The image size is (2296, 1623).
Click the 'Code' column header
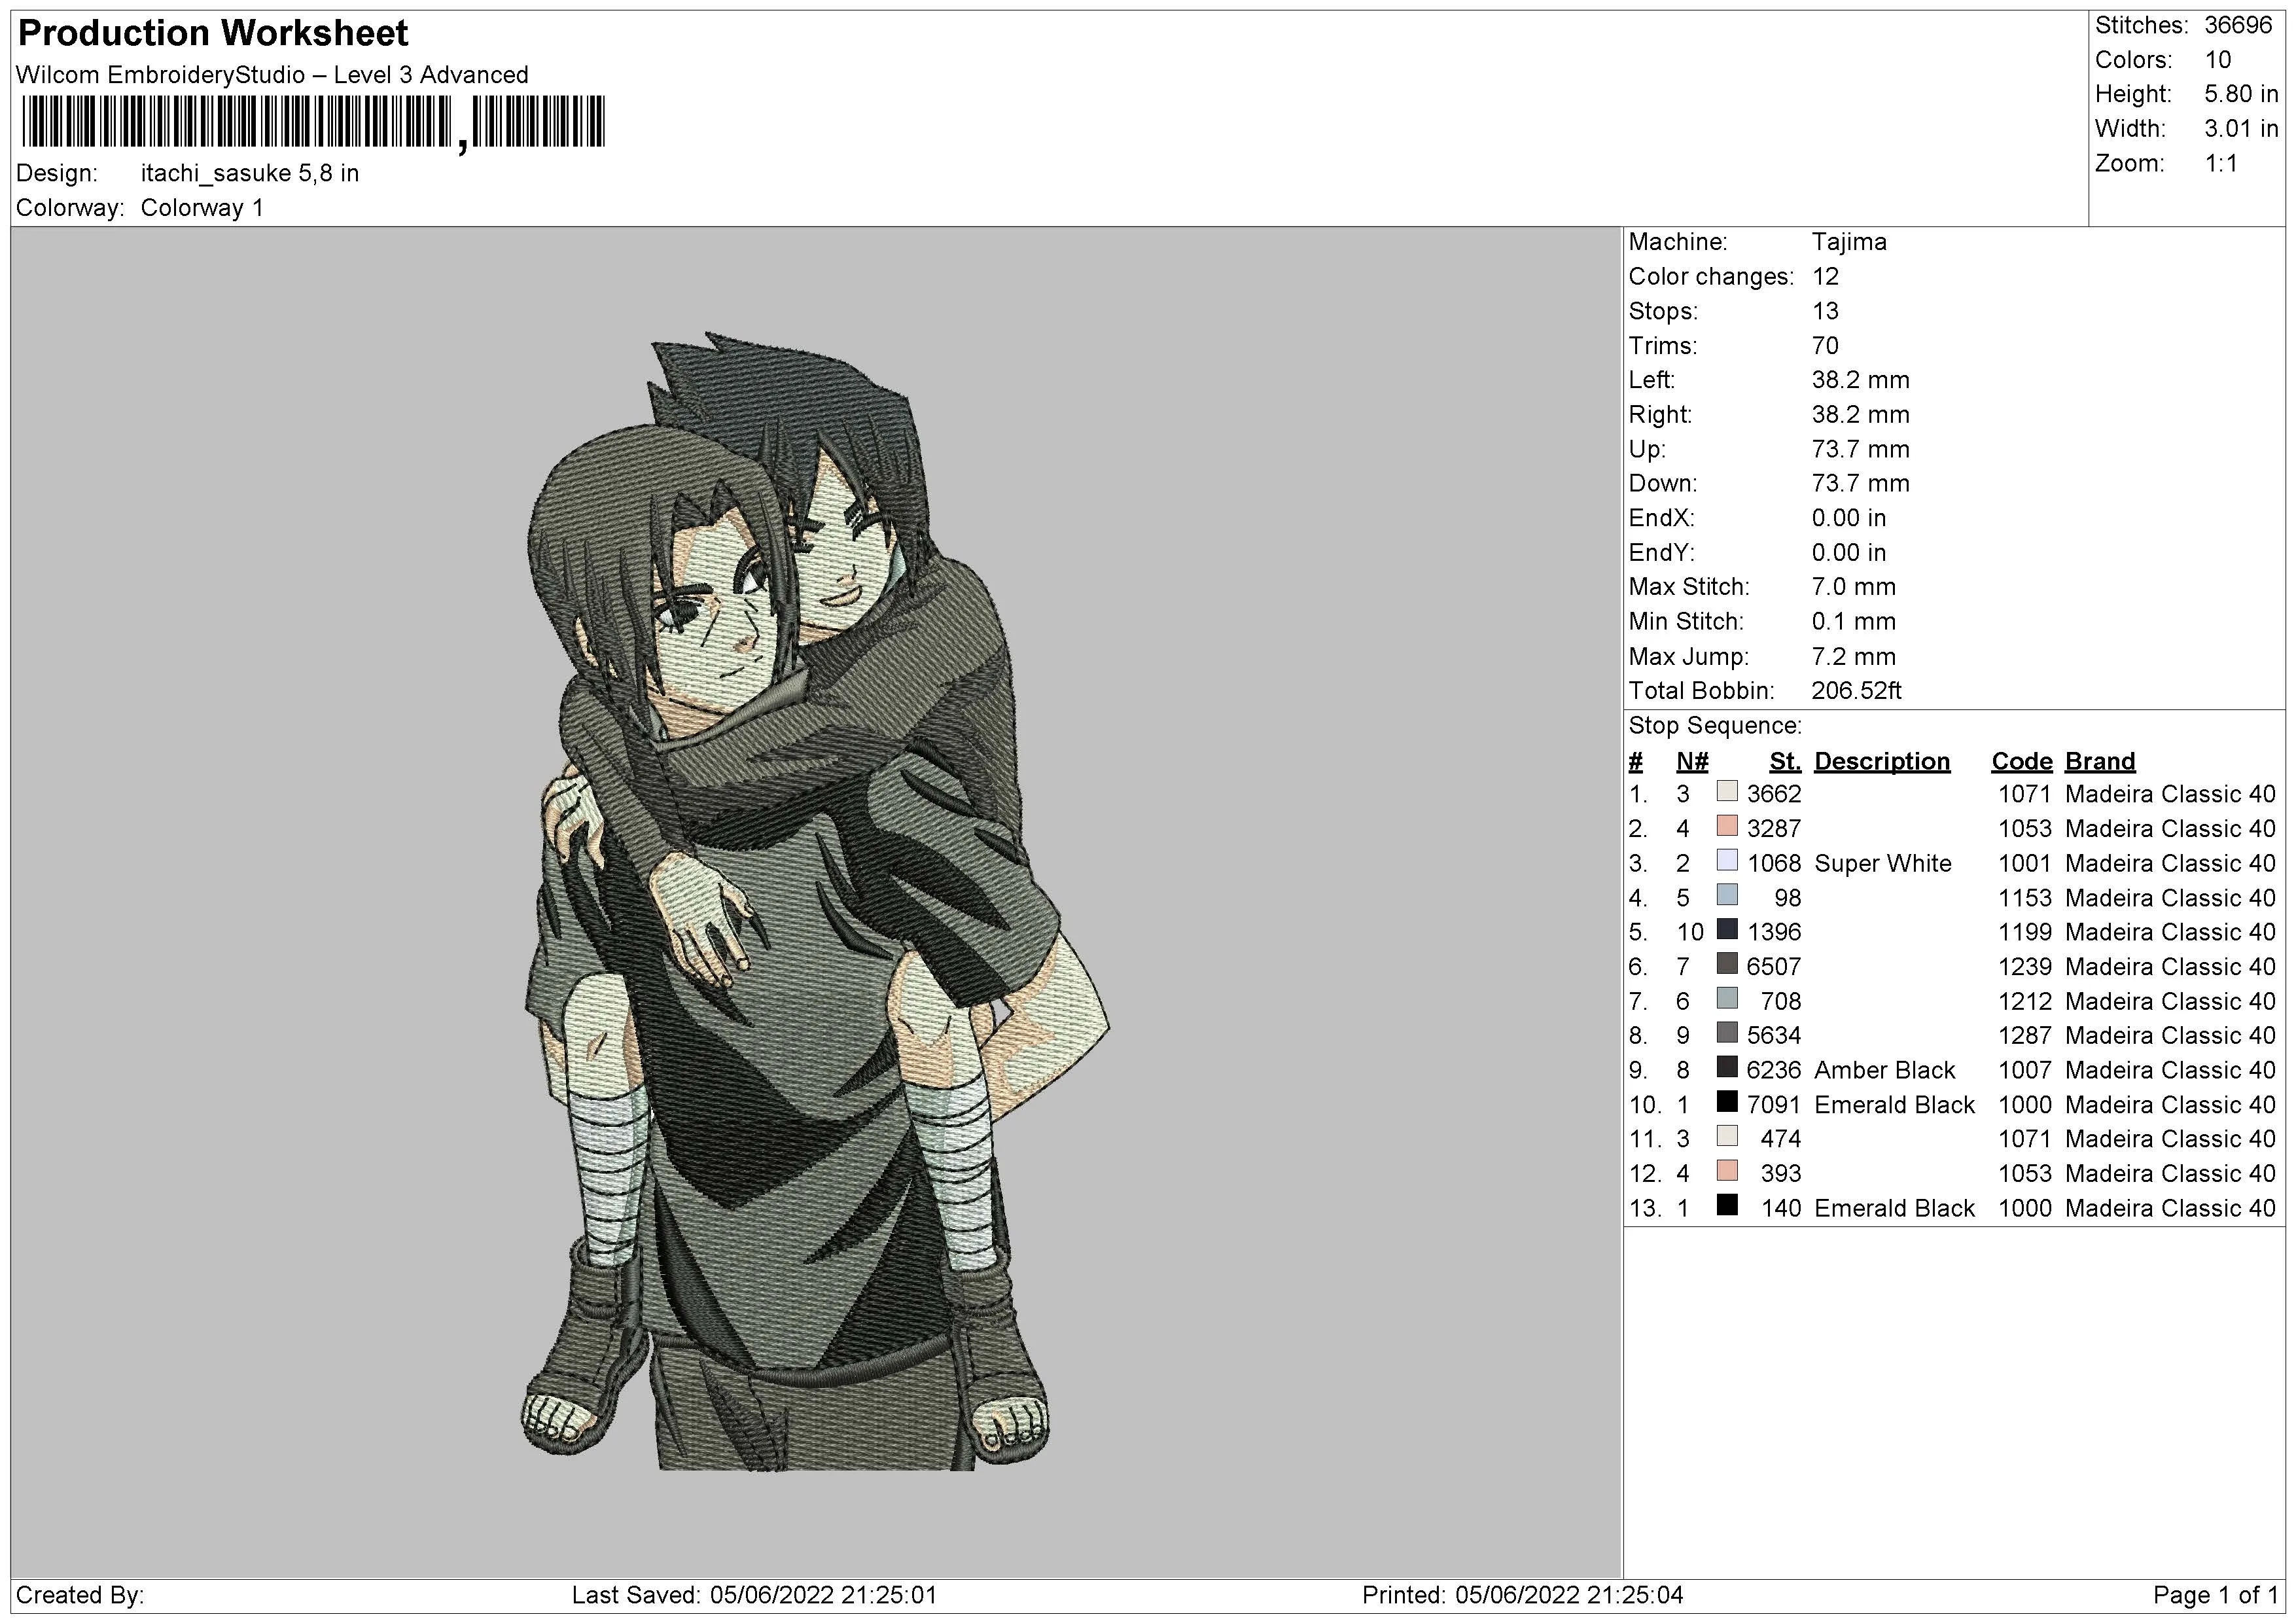point(2022,762)
